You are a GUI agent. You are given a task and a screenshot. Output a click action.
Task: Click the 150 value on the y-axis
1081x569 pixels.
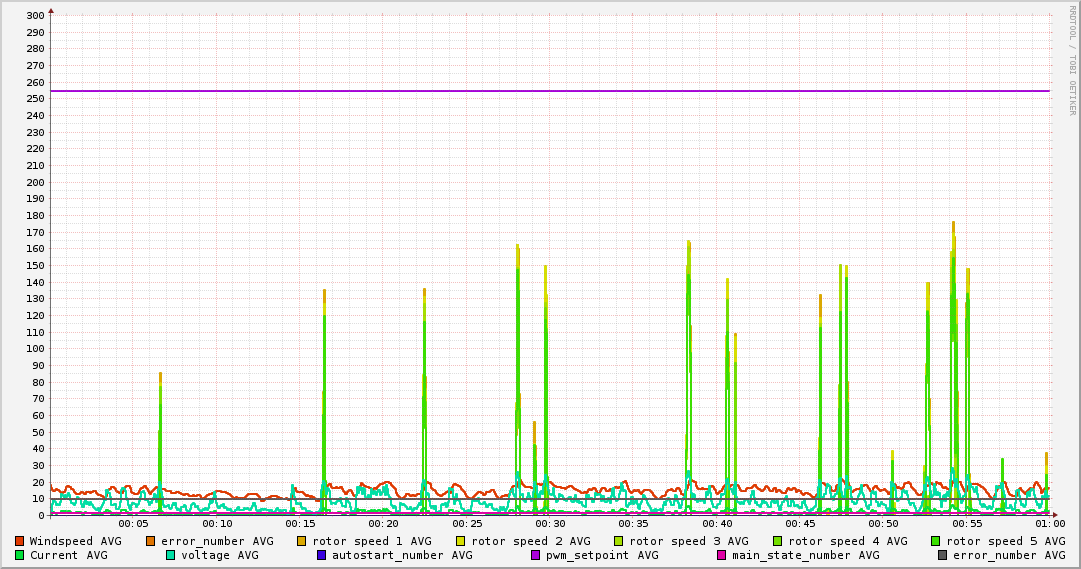click(x=34, y=266)
